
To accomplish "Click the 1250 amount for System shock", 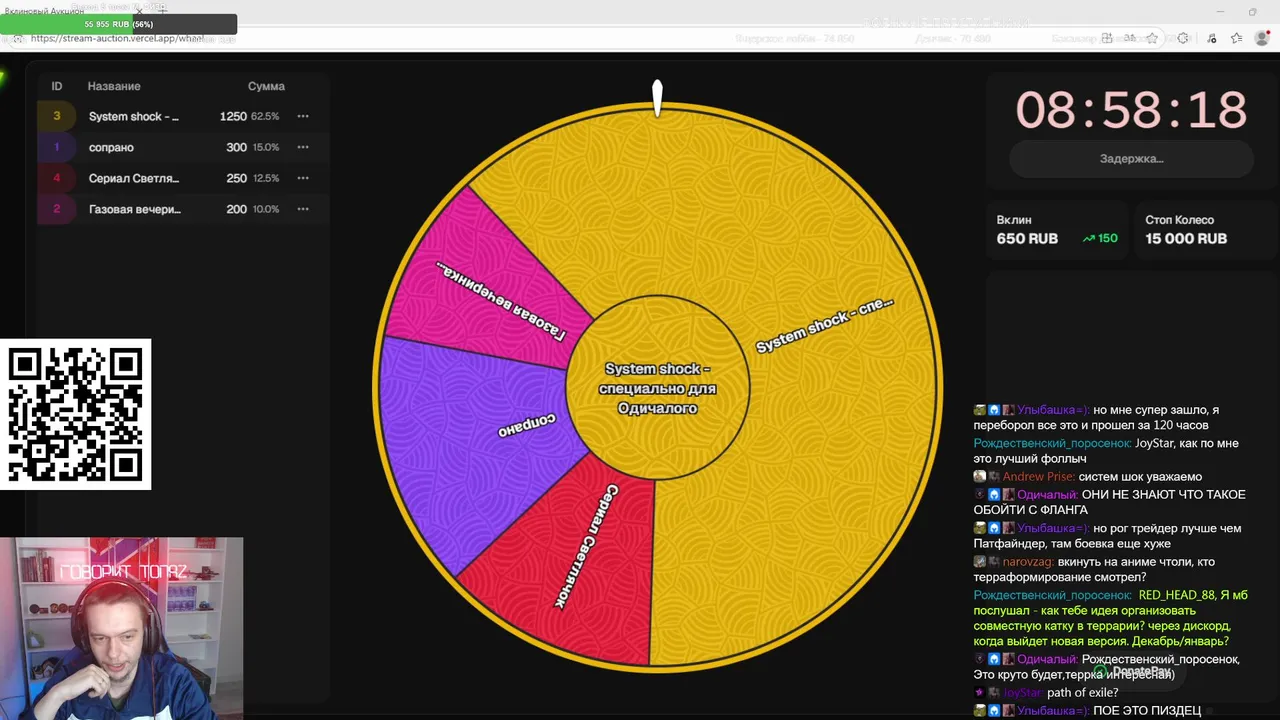I will [233, 116].
